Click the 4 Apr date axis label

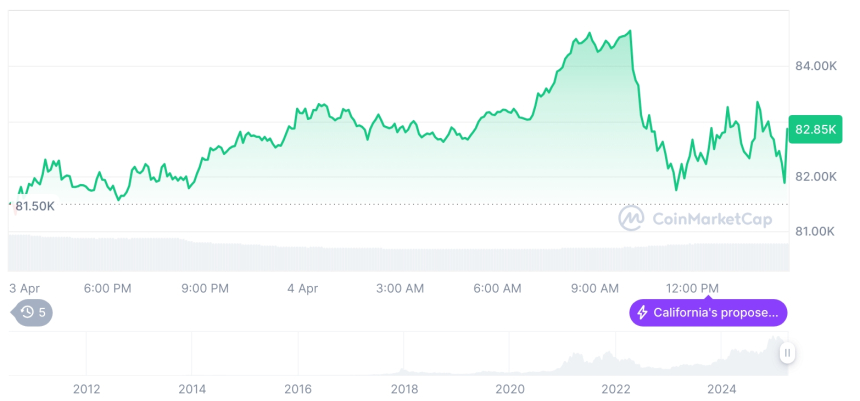pos(302,288)
